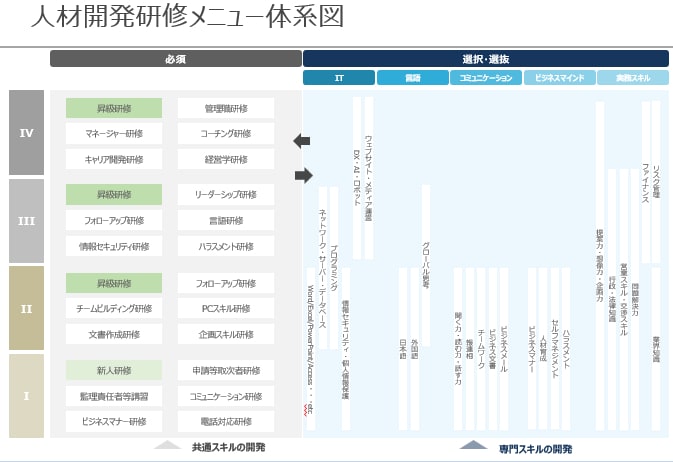Click the vertical 外国語 bar
The image size is (673, 462).
coord(415,349)
